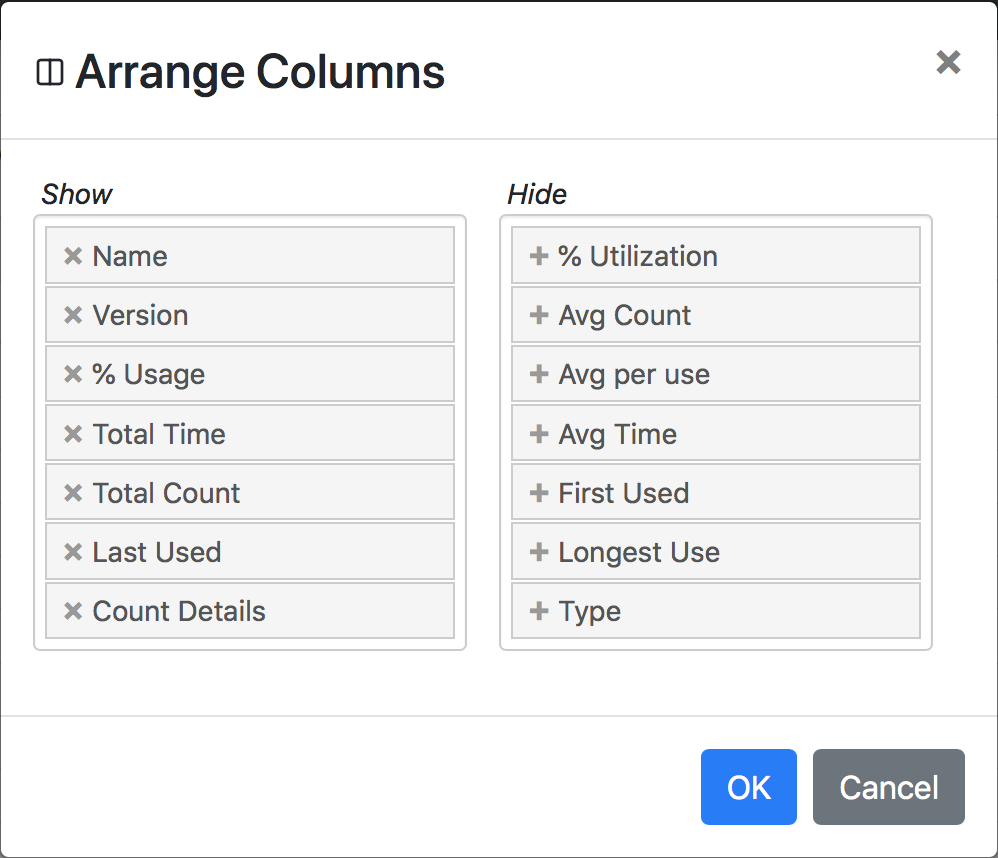Screen dimensions: 998x858
Task: Click the Cancel button
Action: tap(889, 787)
